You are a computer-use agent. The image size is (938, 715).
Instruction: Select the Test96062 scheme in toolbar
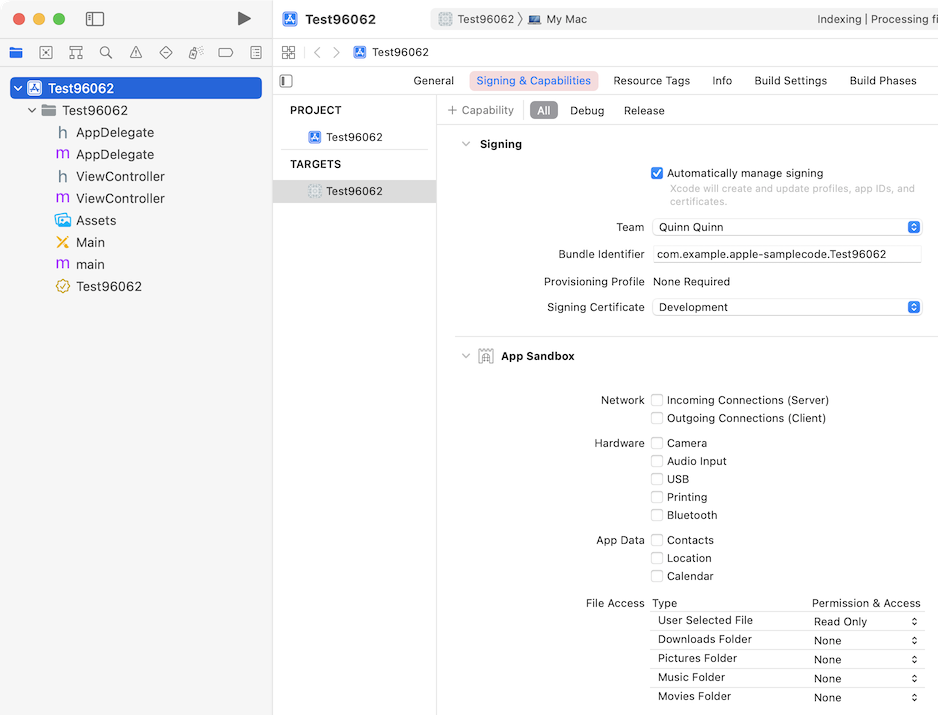point(476,19)
